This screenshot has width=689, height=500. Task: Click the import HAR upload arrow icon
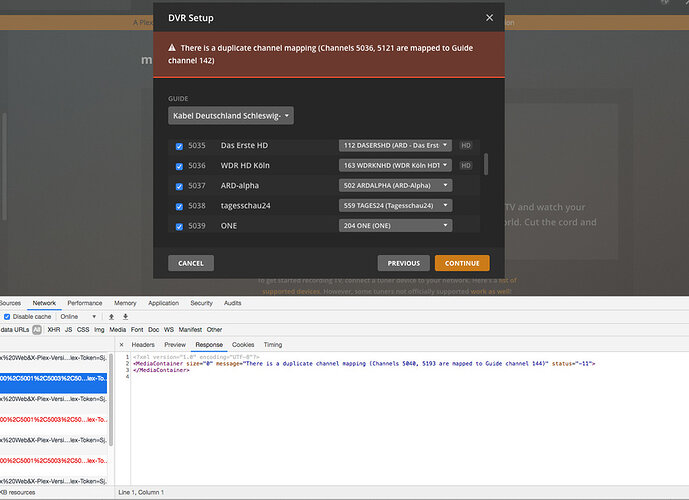111,317
